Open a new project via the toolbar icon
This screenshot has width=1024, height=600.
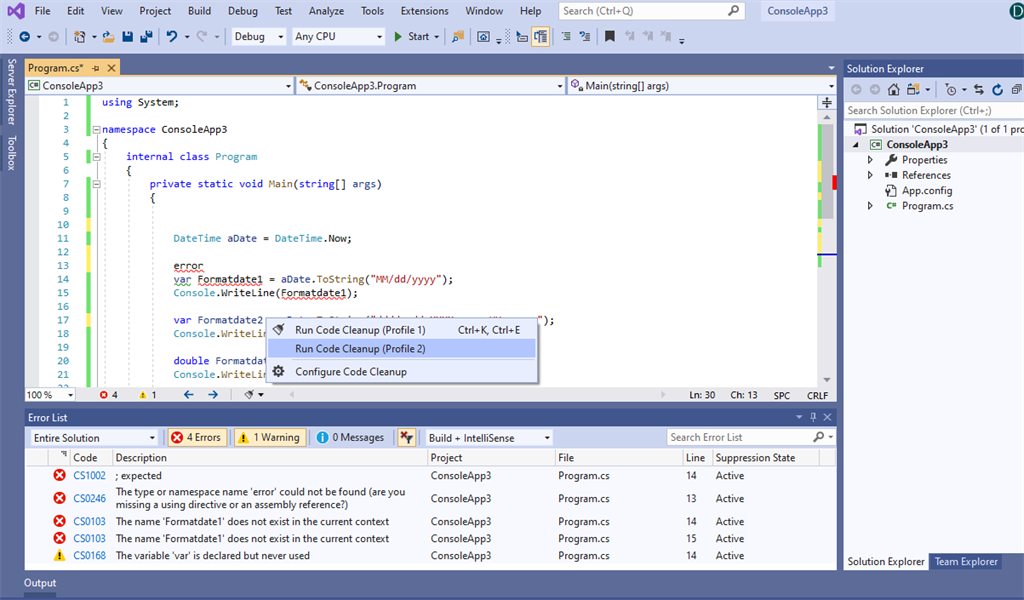(x=79, y=36)
